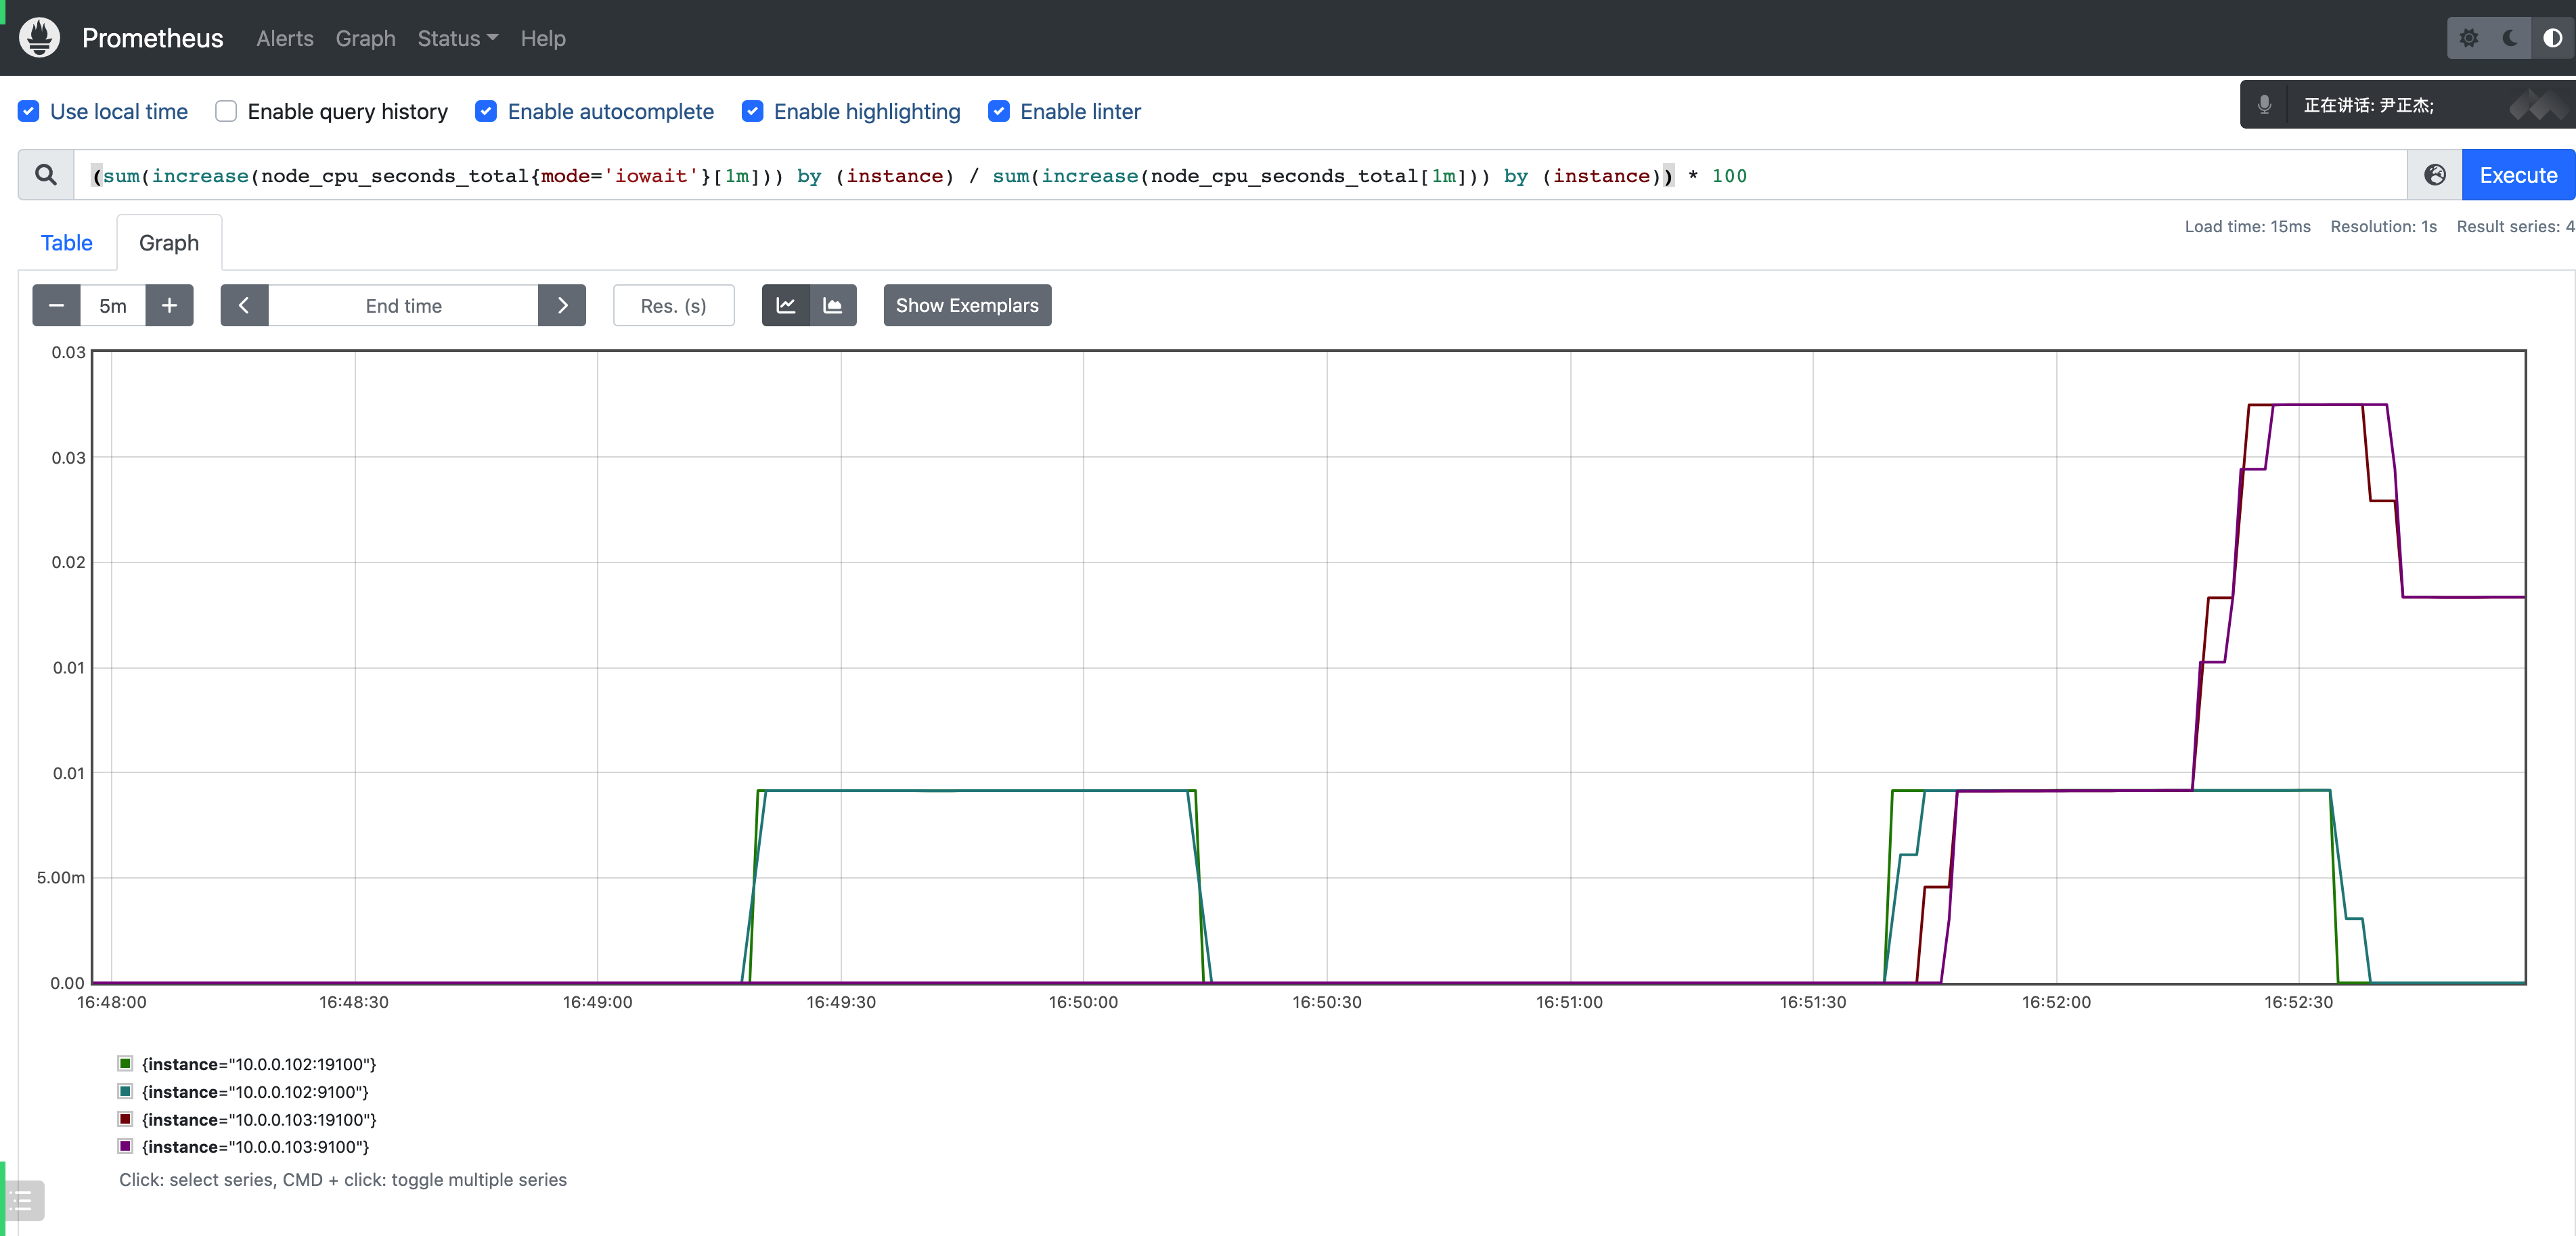Enable query history checkbox
The image size is (2576, 1236).
click(226, 111)
